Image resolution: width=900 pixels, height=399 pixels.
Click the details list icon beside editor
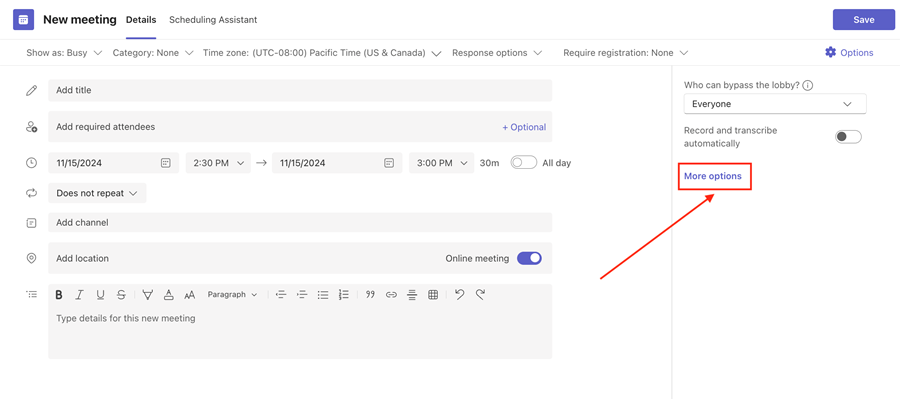[x=32, y=294]
